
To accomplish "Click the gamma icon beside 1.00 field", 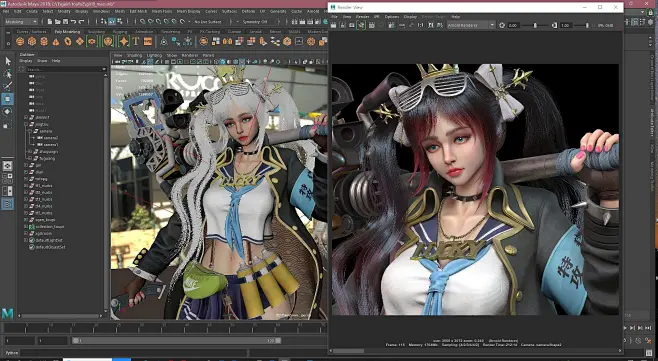I will tap(554, 25).
